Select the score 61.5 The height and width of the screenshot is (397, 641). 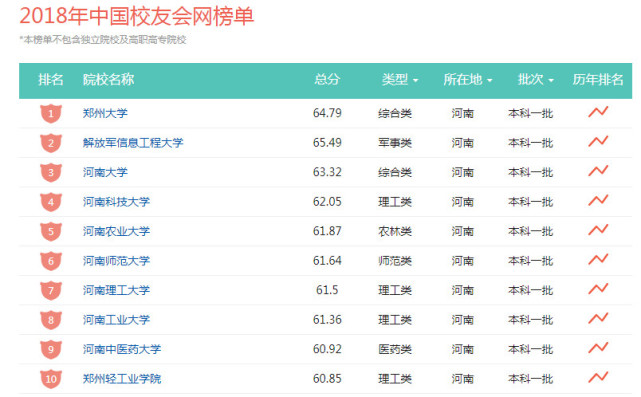[327, 290]
